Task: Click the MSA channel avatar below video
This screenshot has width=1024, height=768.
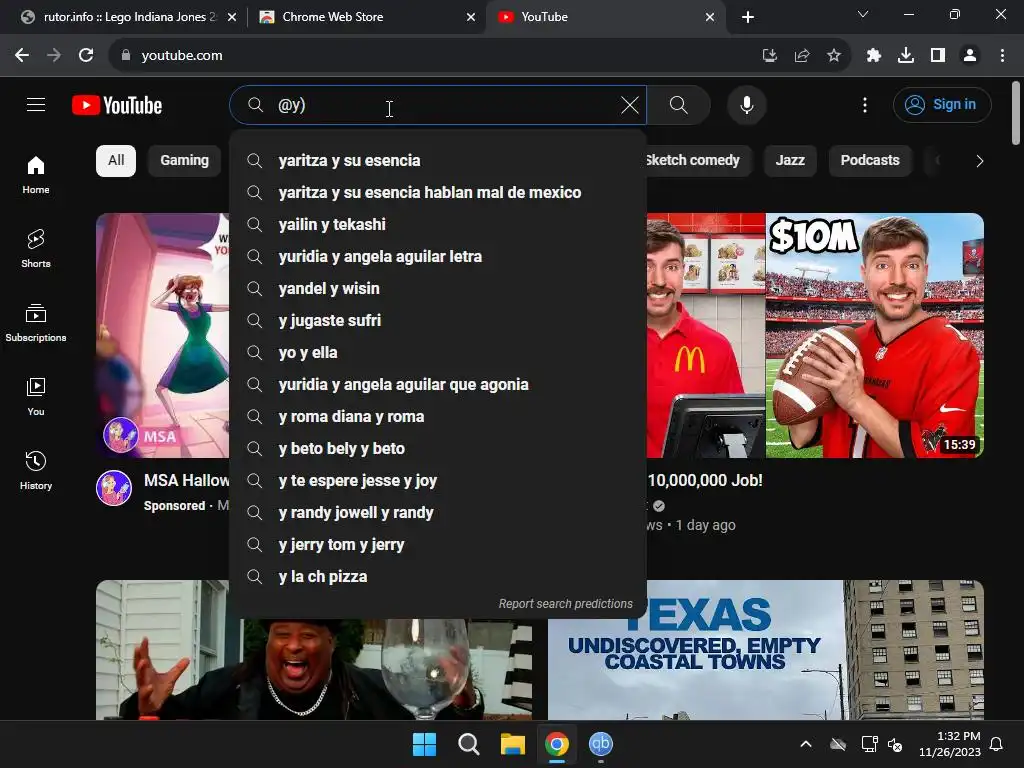Action: [114, 488]
